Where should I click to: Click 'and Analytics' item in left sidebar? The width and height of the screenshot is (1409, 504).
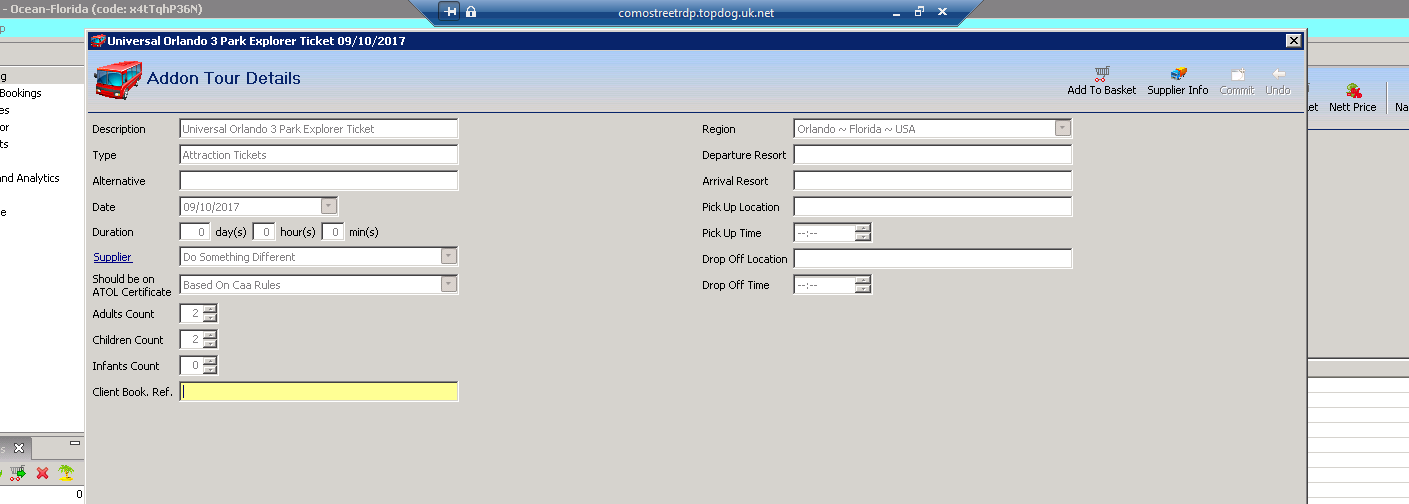30,178
